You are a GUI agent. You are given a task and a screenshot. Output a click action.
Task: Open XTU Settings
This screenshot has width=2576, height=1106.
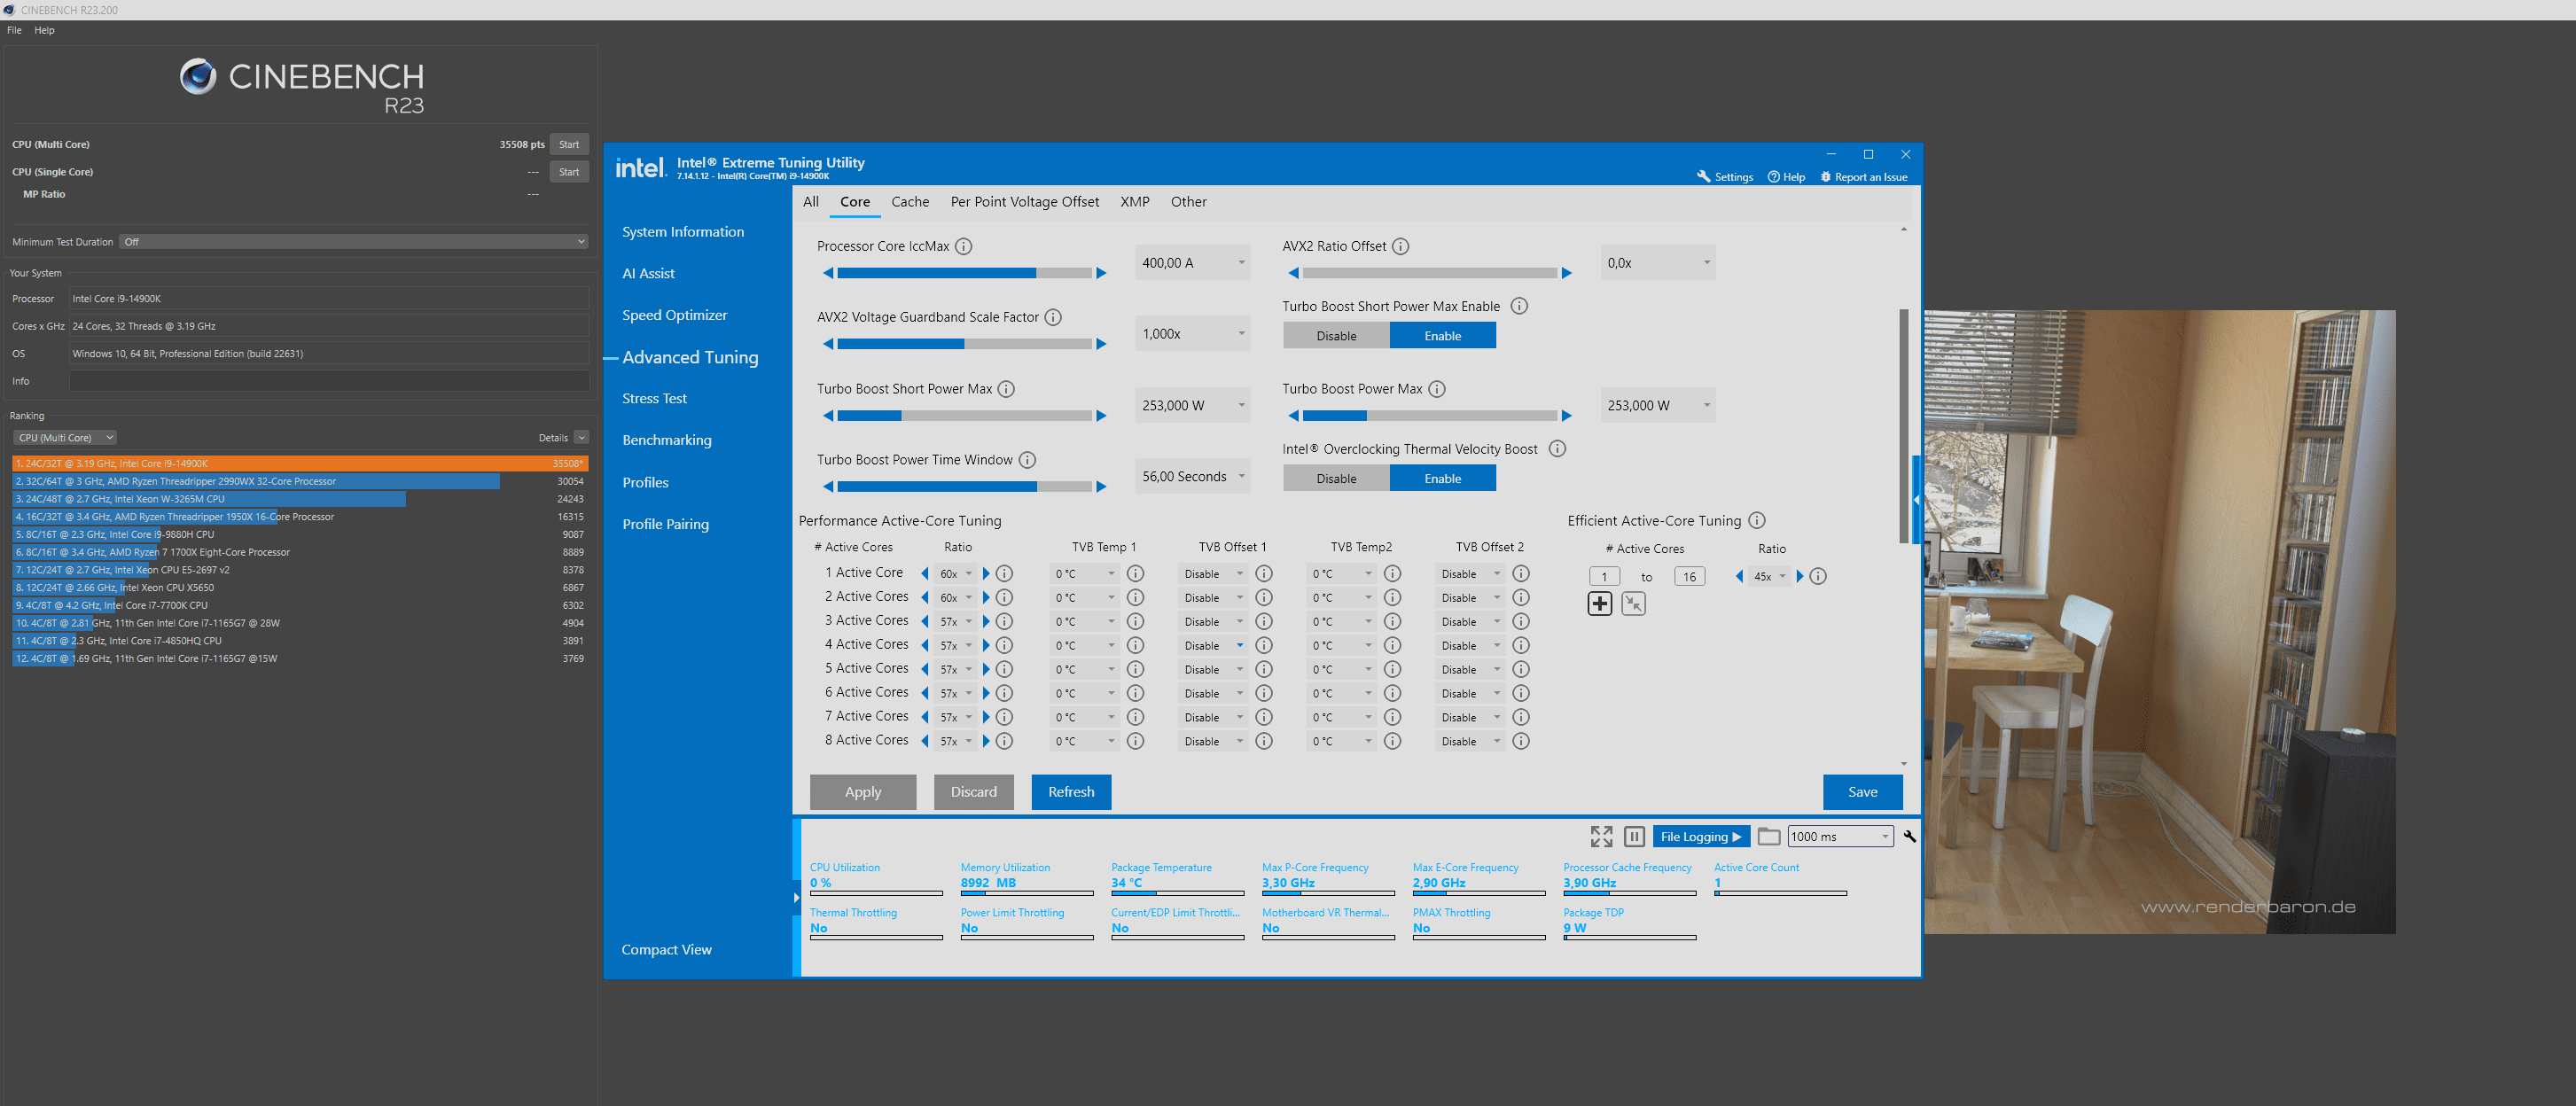click(x=1725, y=177)
